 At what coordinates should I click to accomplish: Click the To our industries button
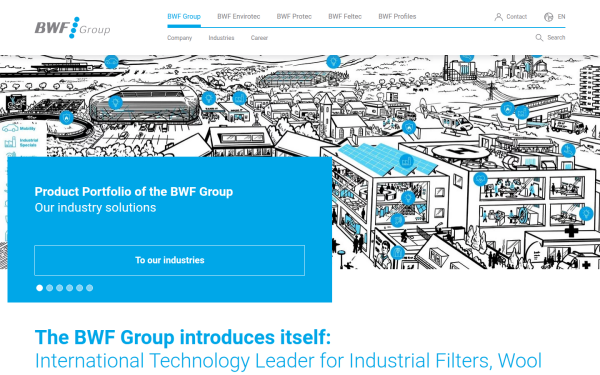170,260
